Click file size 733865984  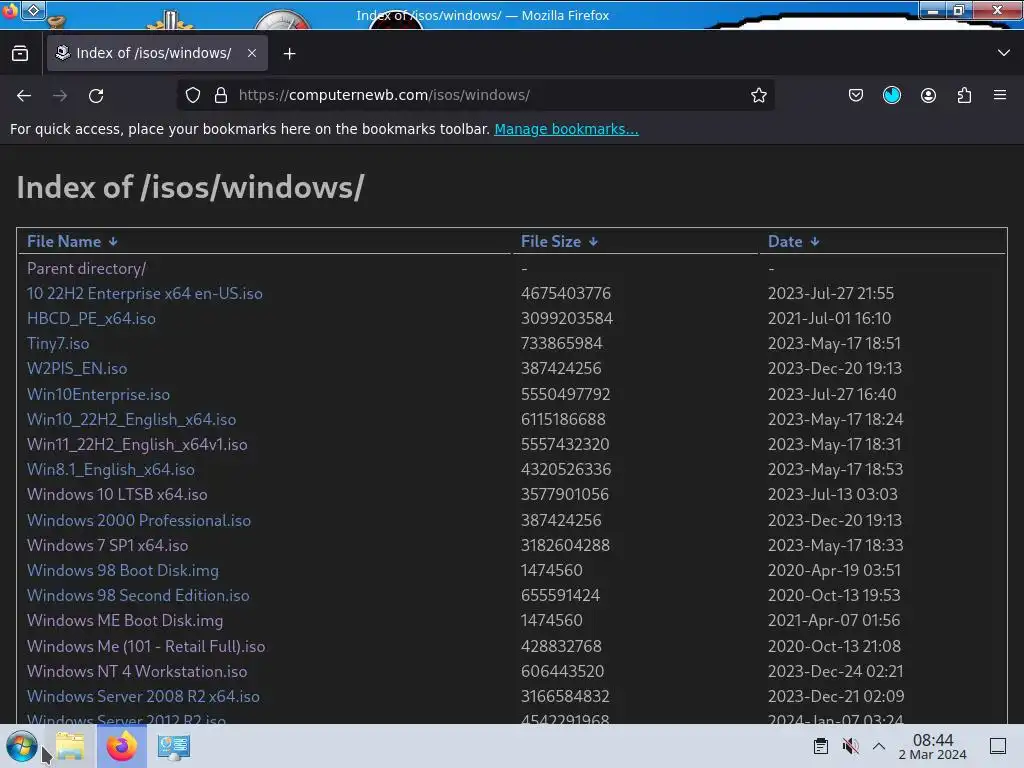(x=561, y=344)
